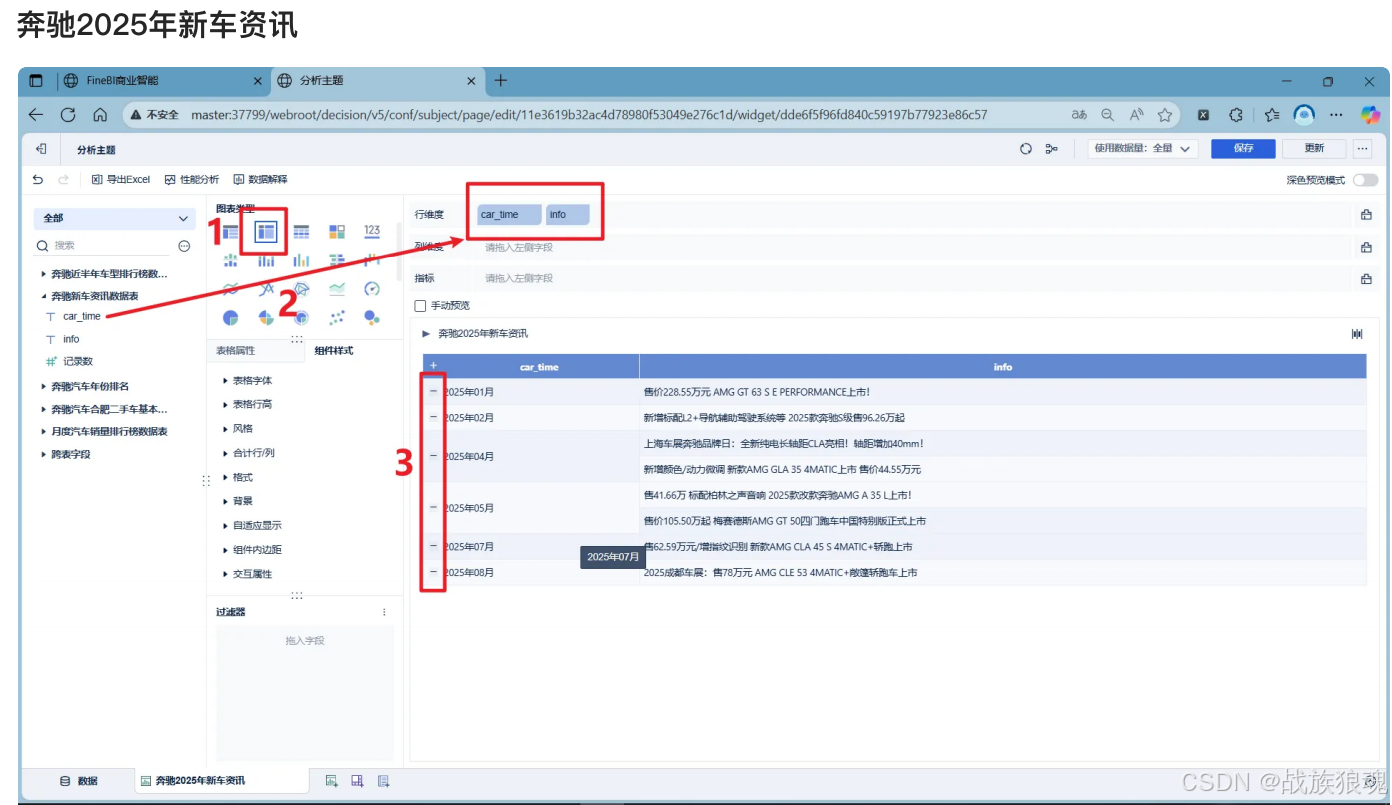Select the horizontal stacked bar chart
The image size is (1392, 805).
tap(337, 260)
